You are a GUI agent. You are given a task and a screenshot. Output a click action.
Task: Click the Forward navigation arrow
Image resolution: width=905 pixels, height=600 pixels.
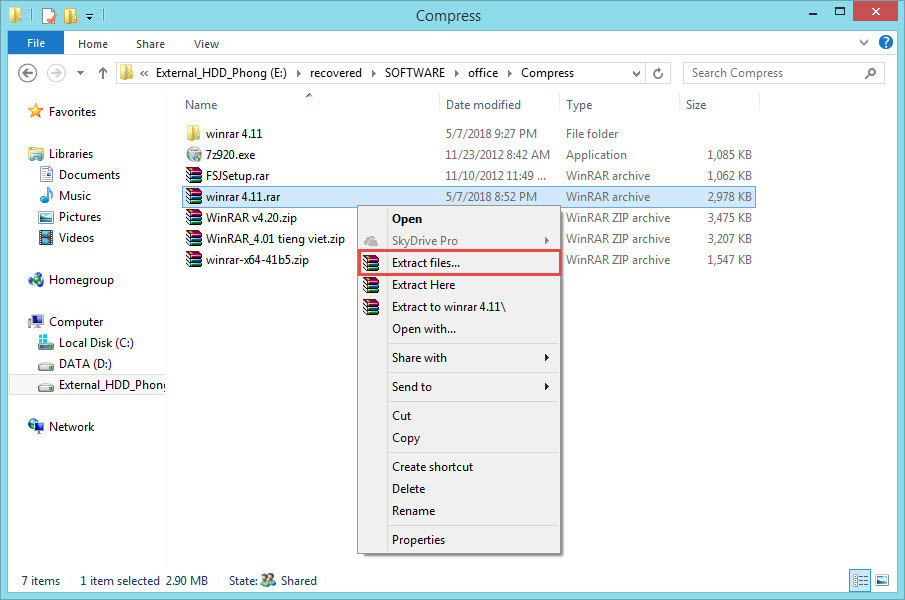tap(56, 73)
